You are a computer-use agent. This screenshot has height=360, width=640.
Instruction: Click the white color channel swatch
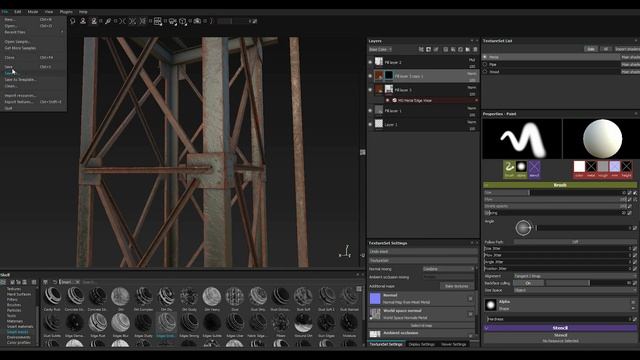[x=579, y=166]
